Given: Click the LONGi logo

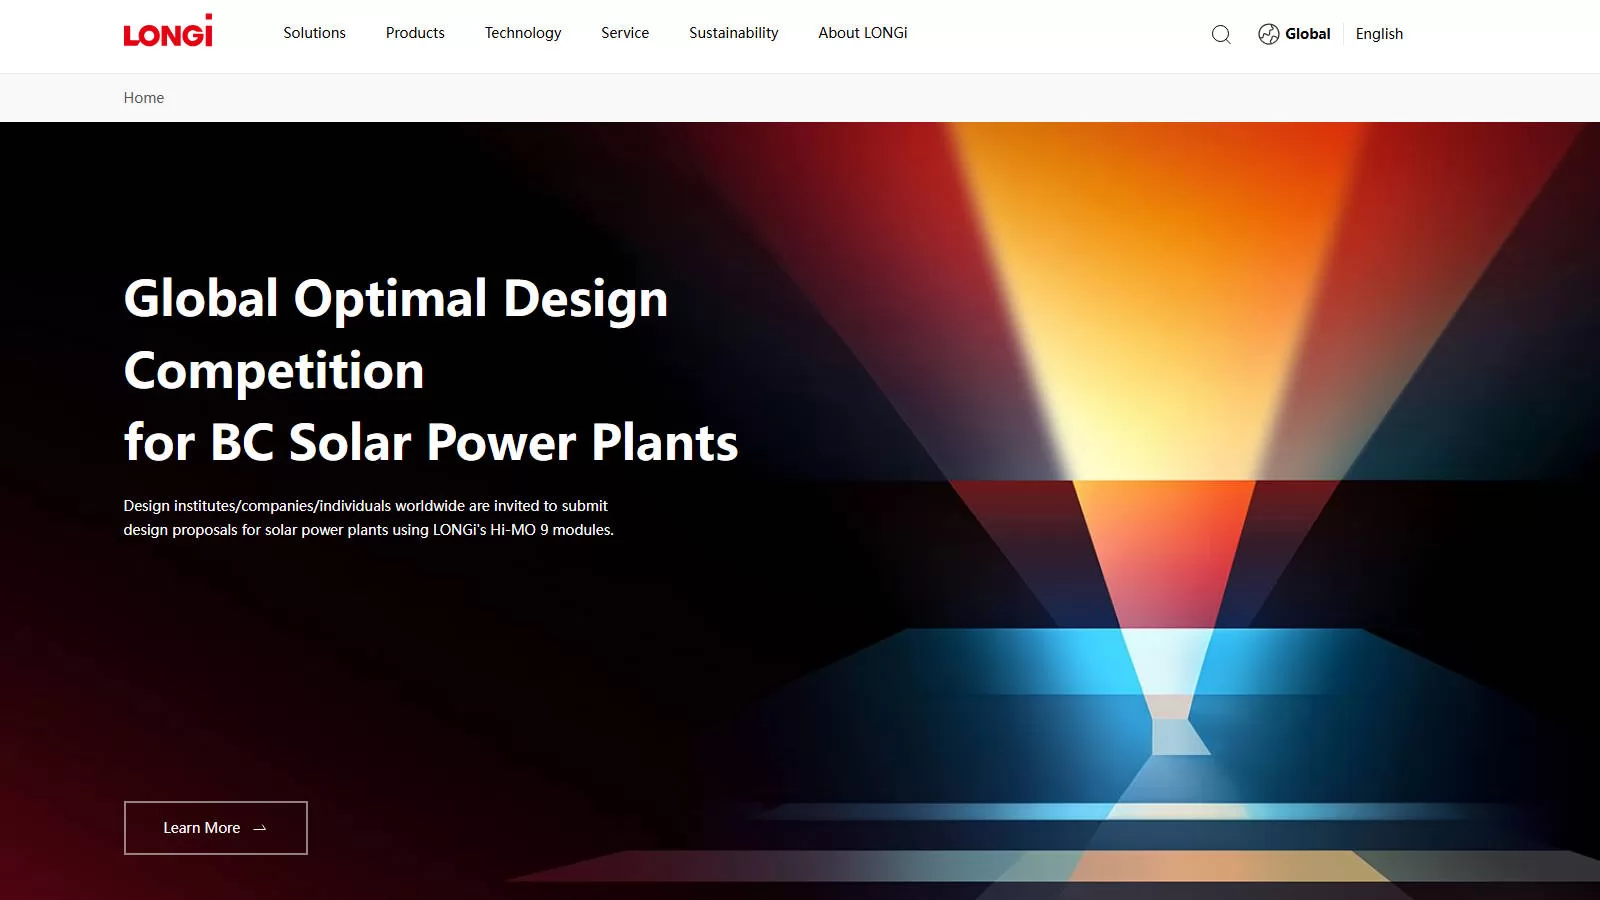Looking at the screenshot, I should pos(168,31).
